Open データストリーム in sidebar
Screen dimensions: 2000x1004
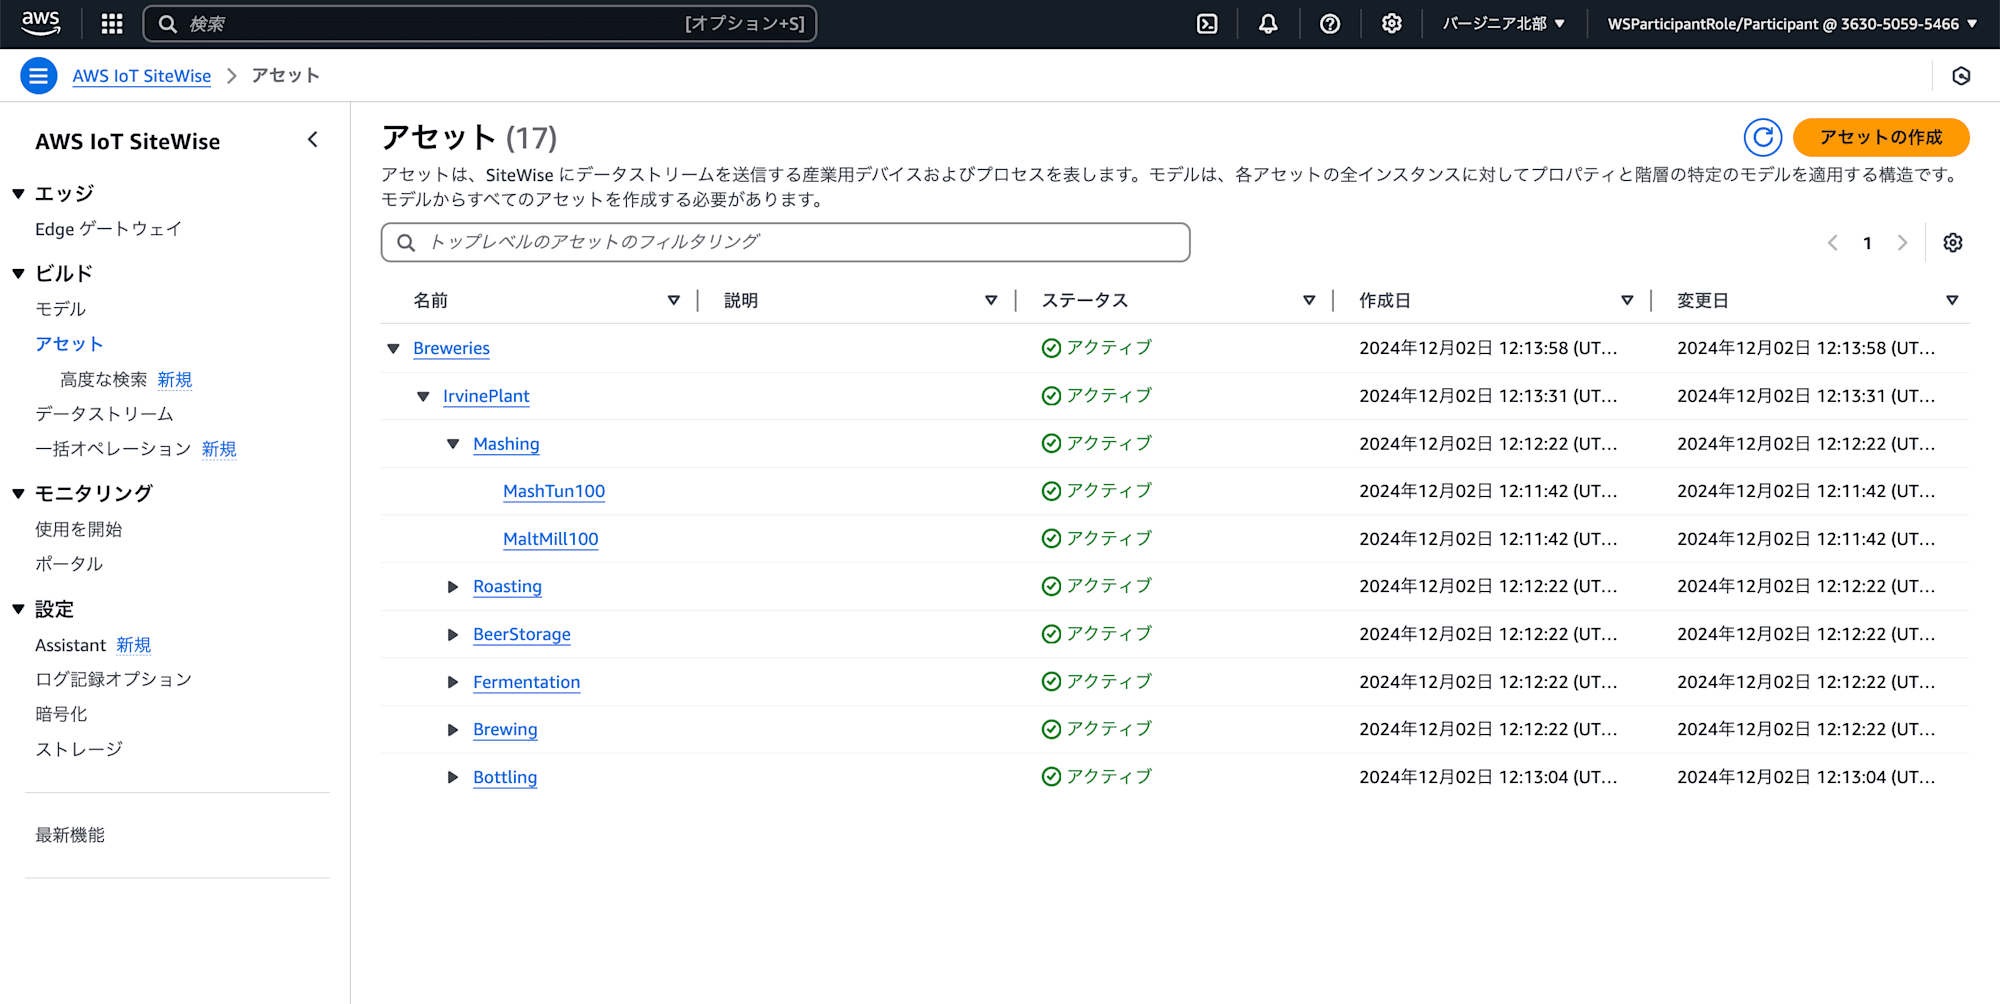pos(104,414)
